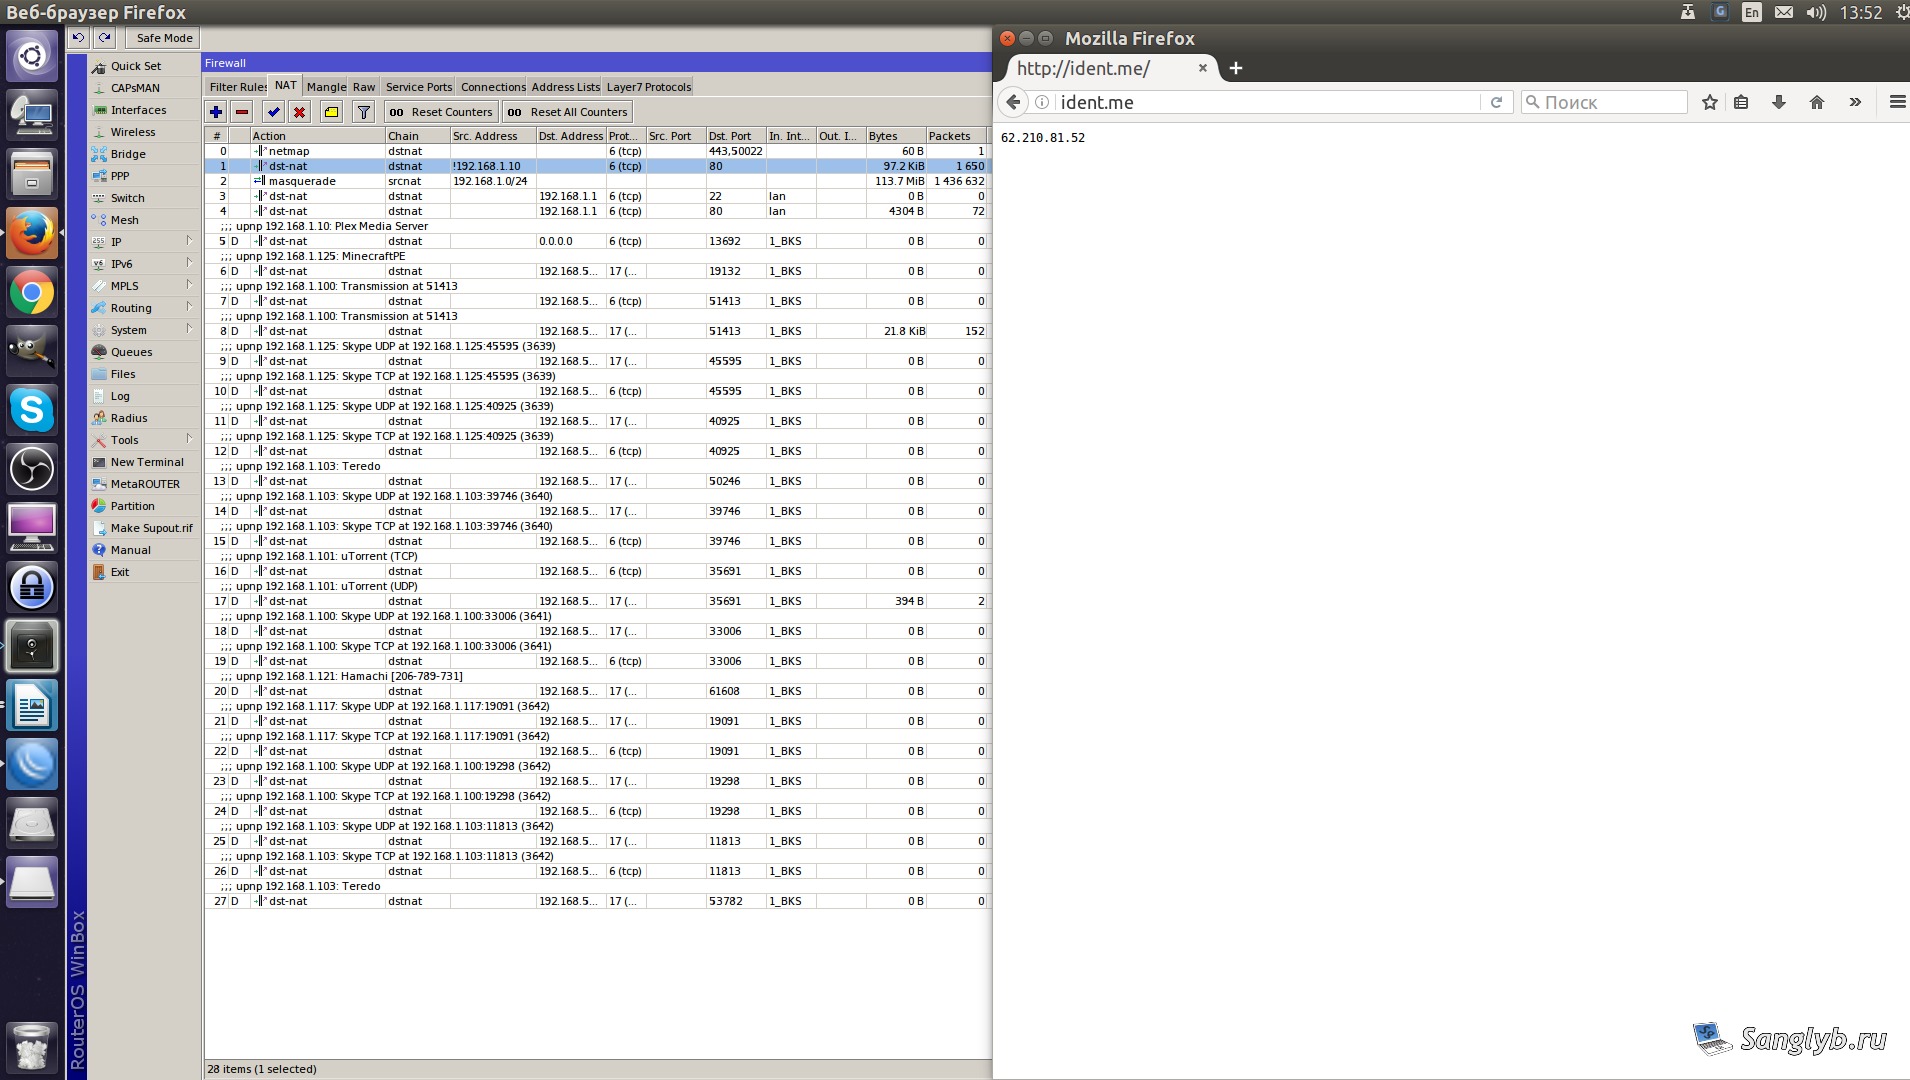The height and width of the screenshot is (1080, 1910).
Task: Add comment using yellow note icon
Action: (x=332, y=112)
